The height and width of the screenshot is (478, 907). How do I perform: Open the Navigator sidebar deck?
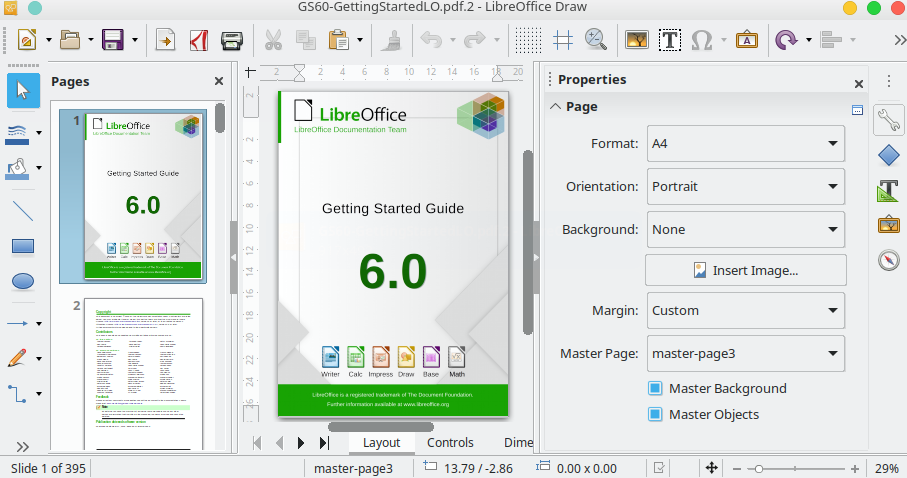888,261
